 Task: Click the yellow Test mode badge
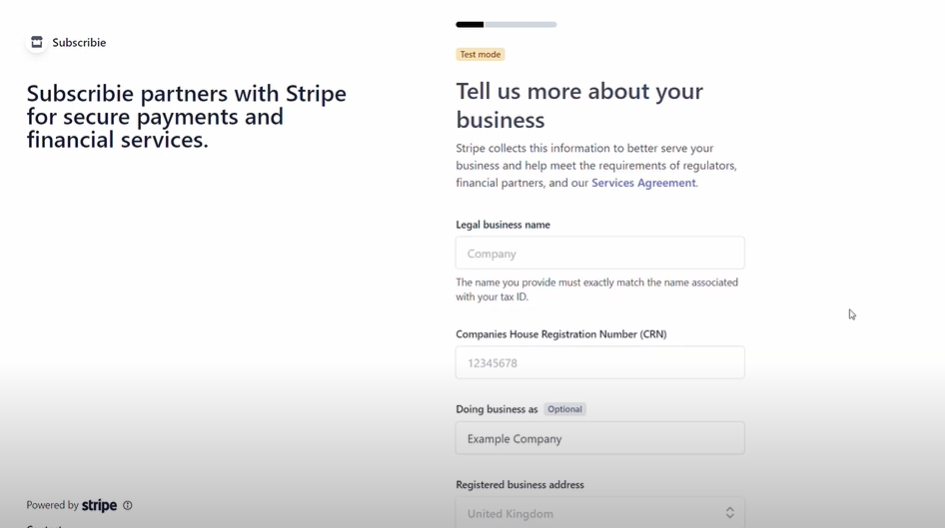(x=480, y=54)
